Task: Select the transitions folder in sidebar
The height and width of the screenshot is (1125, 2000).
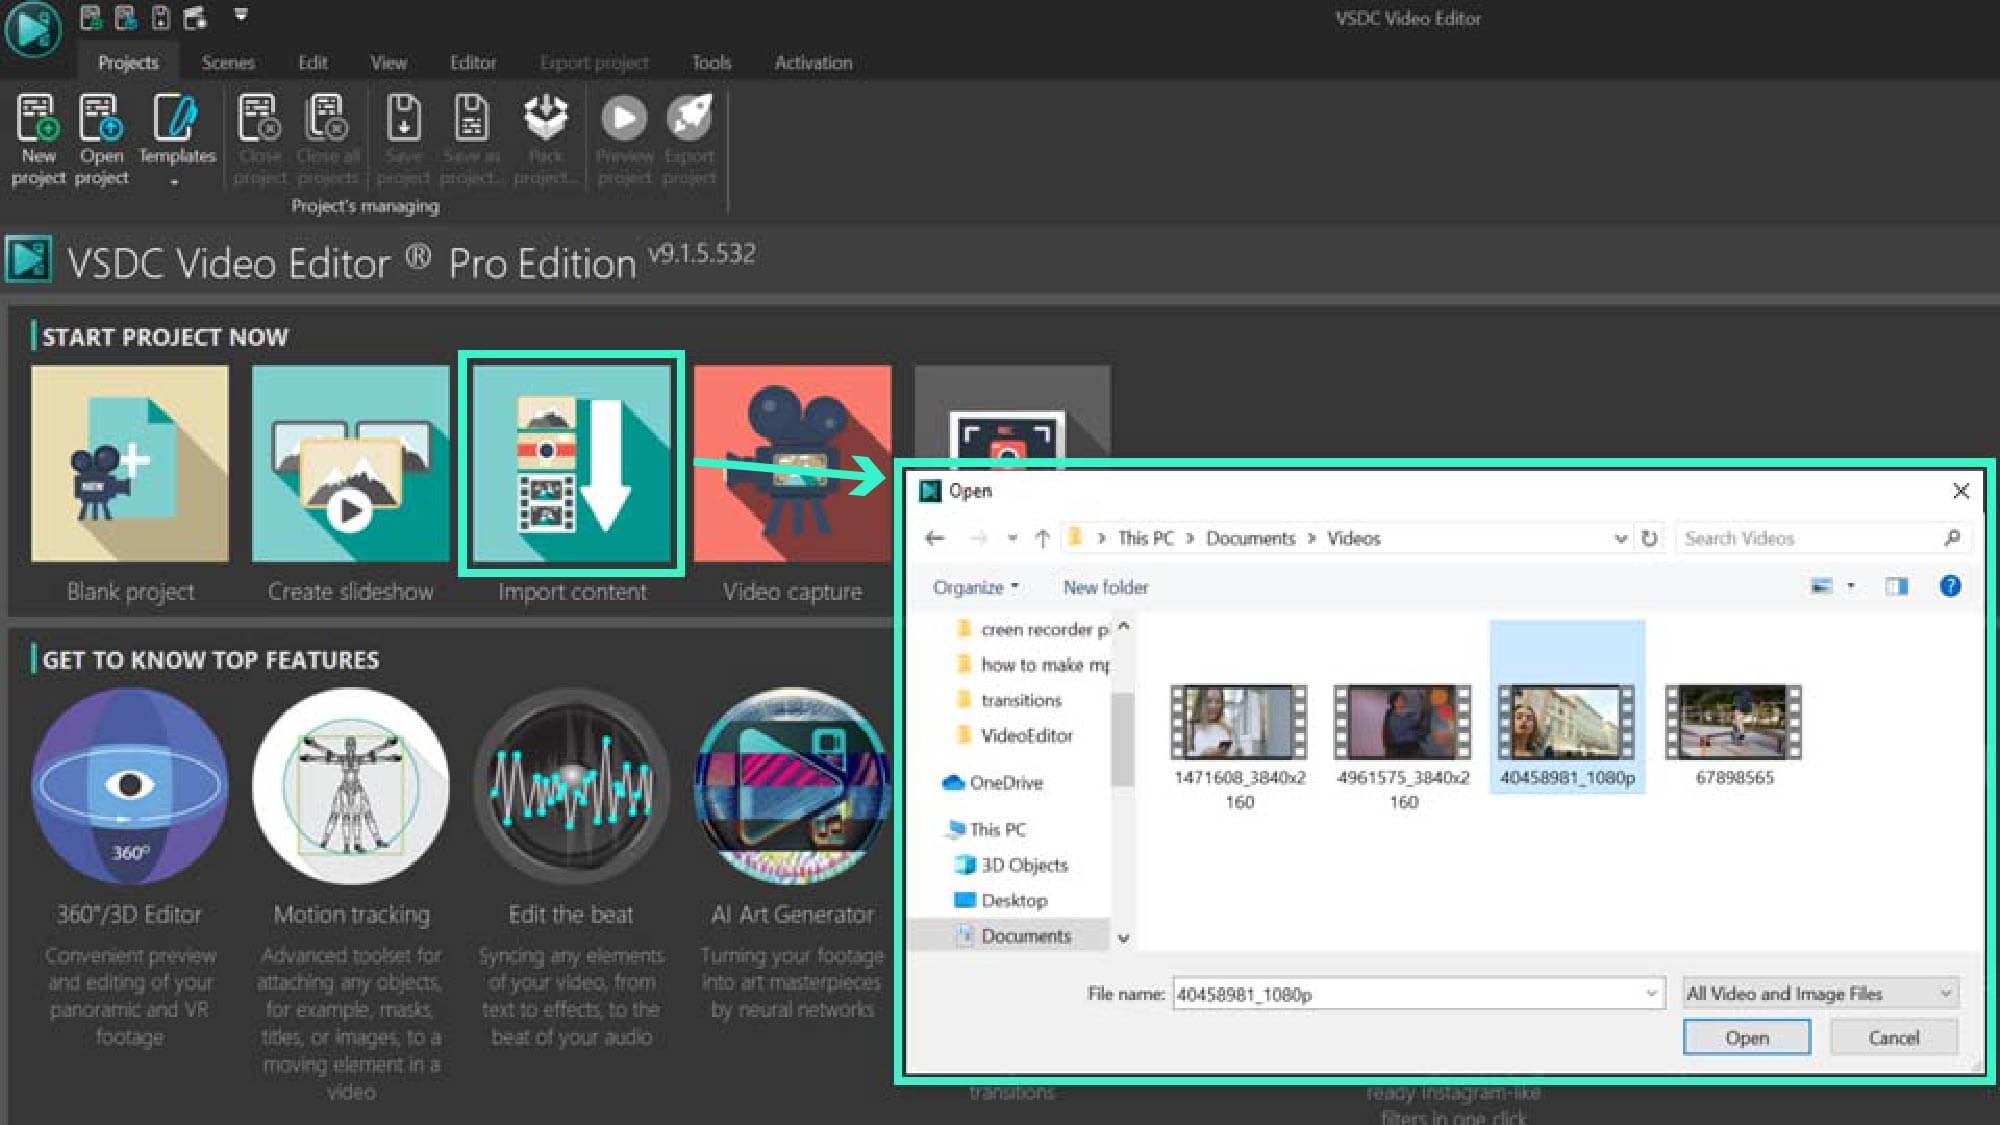Action: click(1009, 700)
